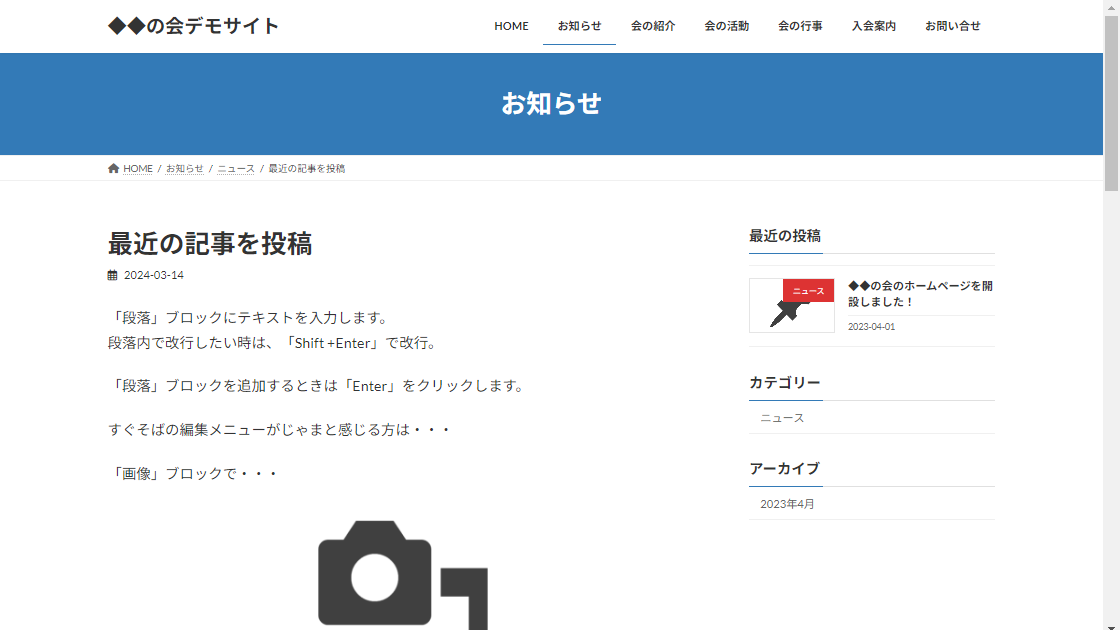Open the 2023年4月 archive link
1120x630 pixels.
click(x=787, y=504)
